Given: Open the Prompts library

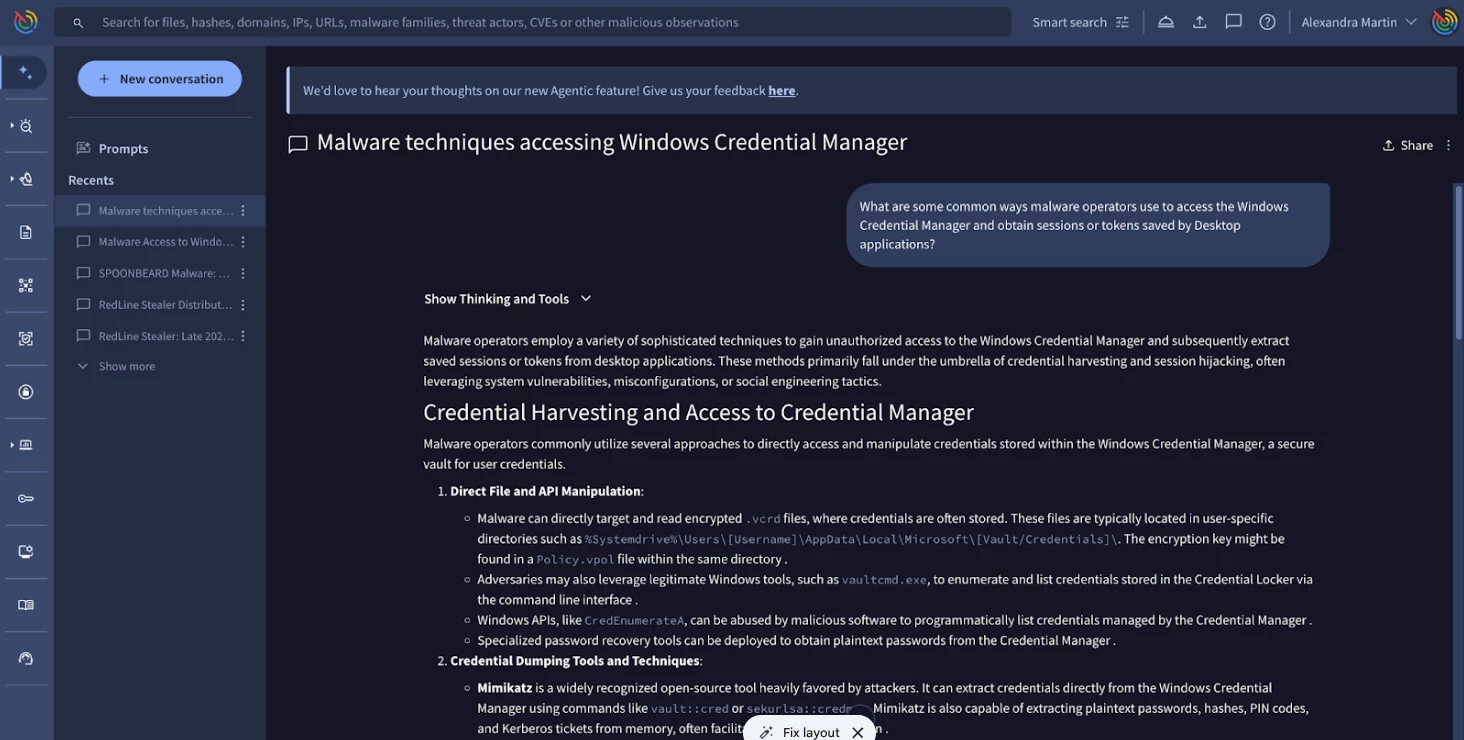Looking at the screenshot, I should (x=113, y=148).
